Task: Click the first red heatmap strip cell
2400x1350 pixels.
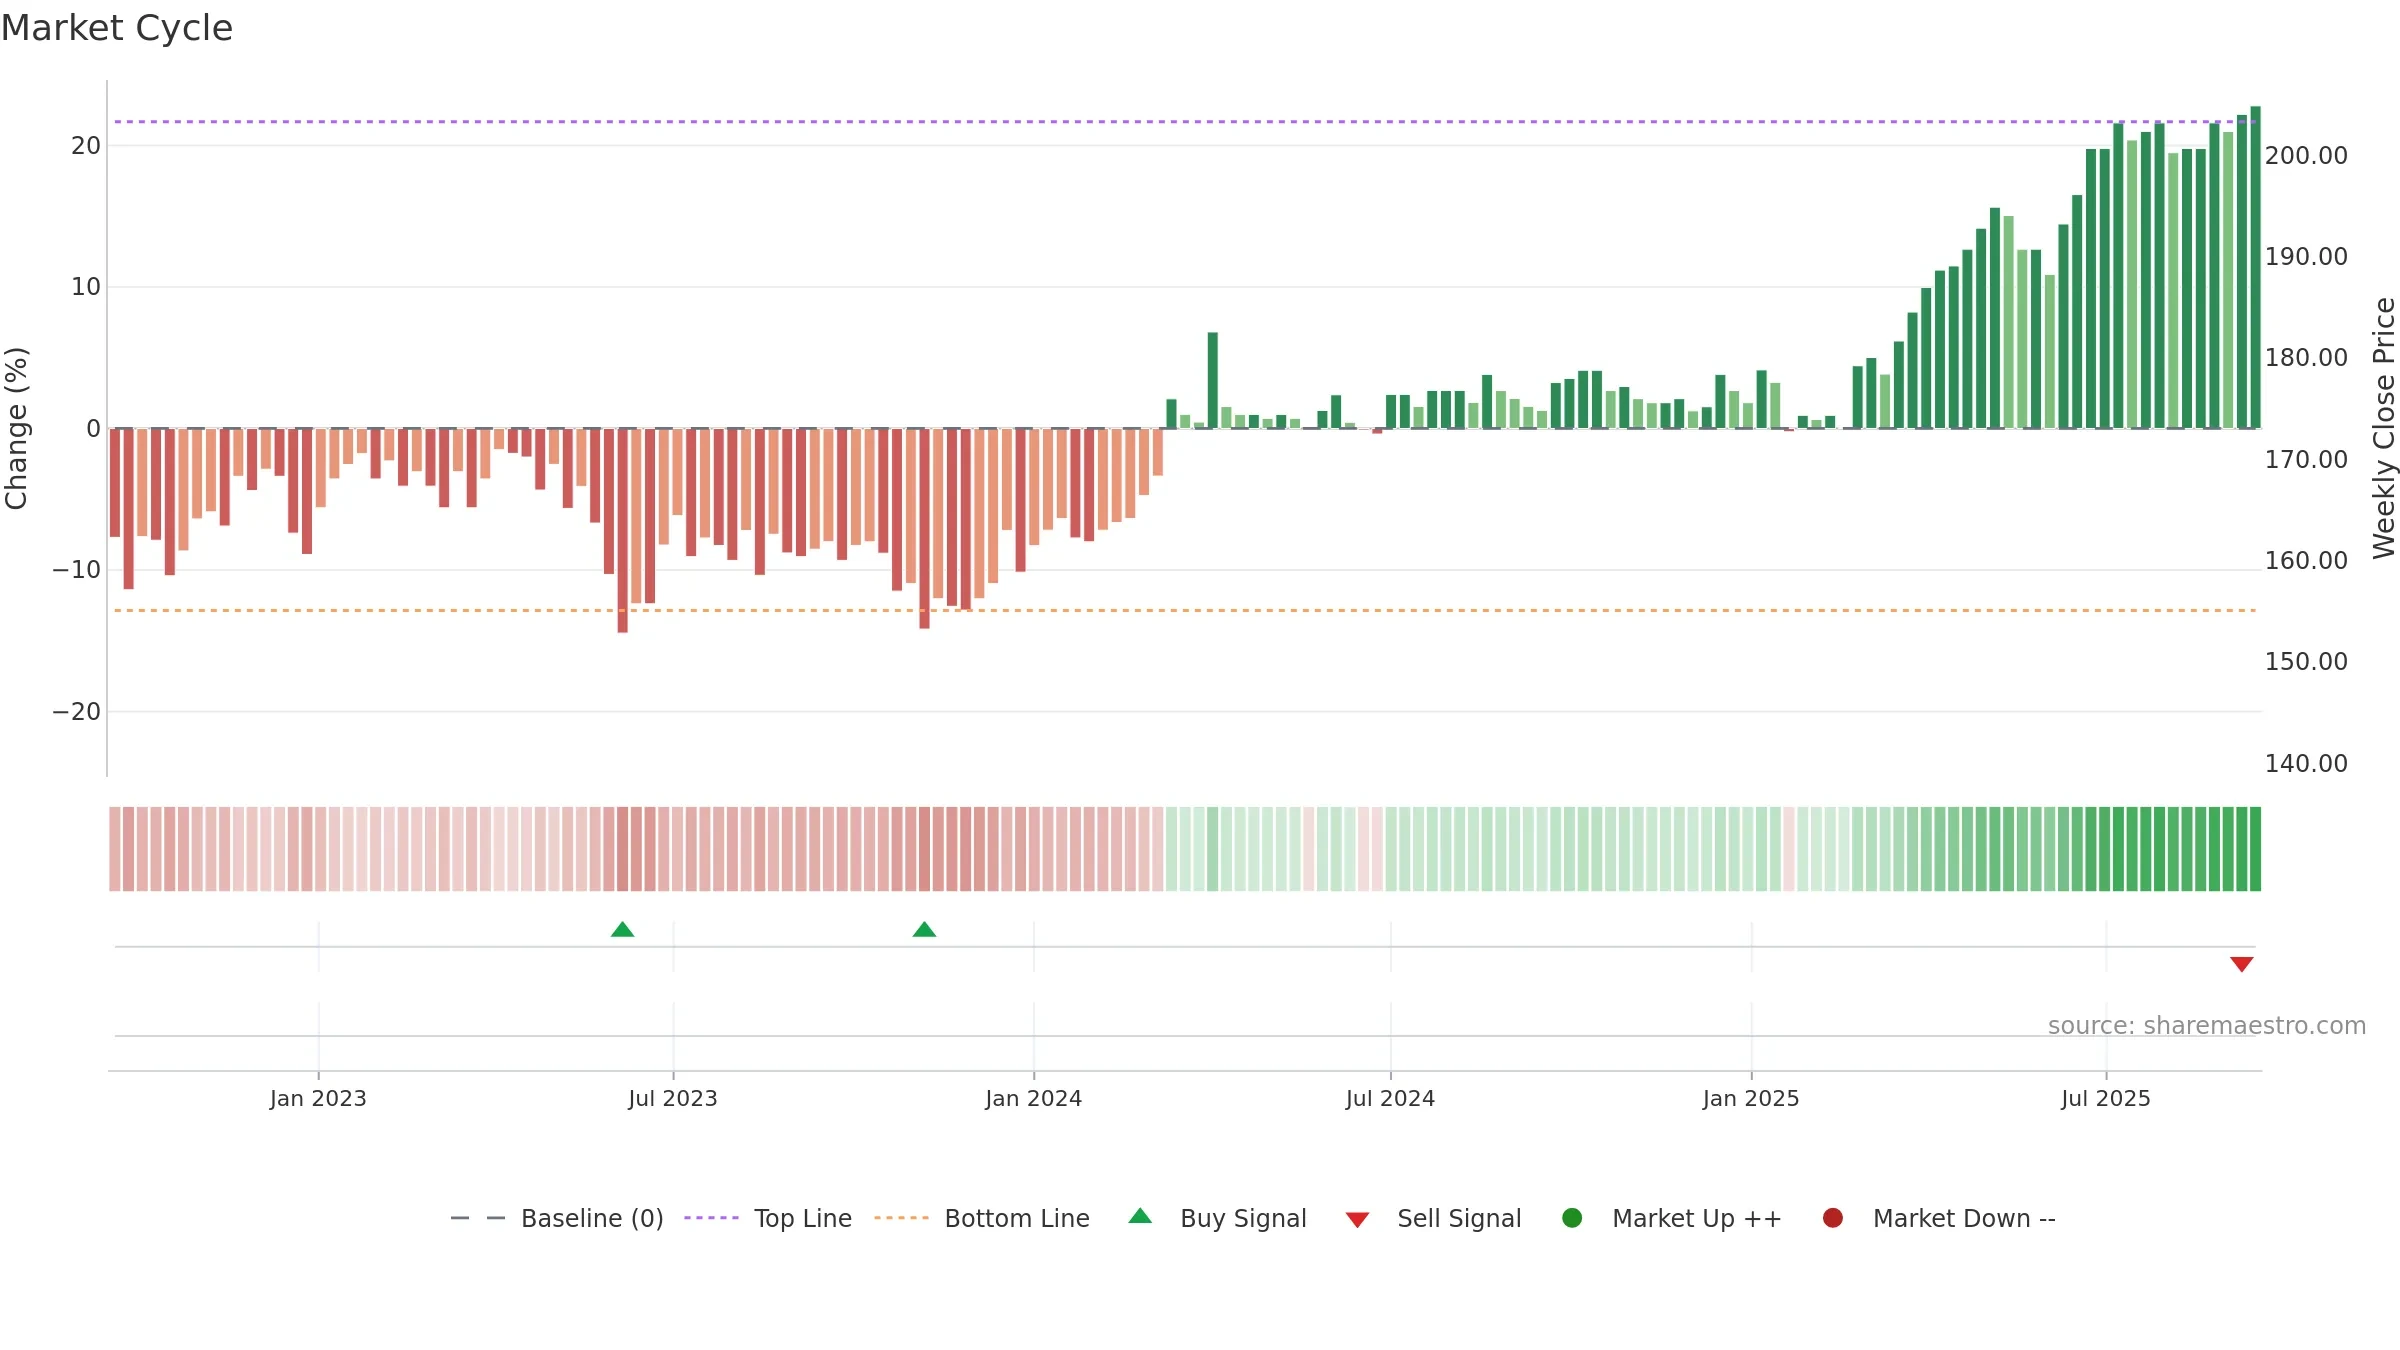Action: coord(115,849)
